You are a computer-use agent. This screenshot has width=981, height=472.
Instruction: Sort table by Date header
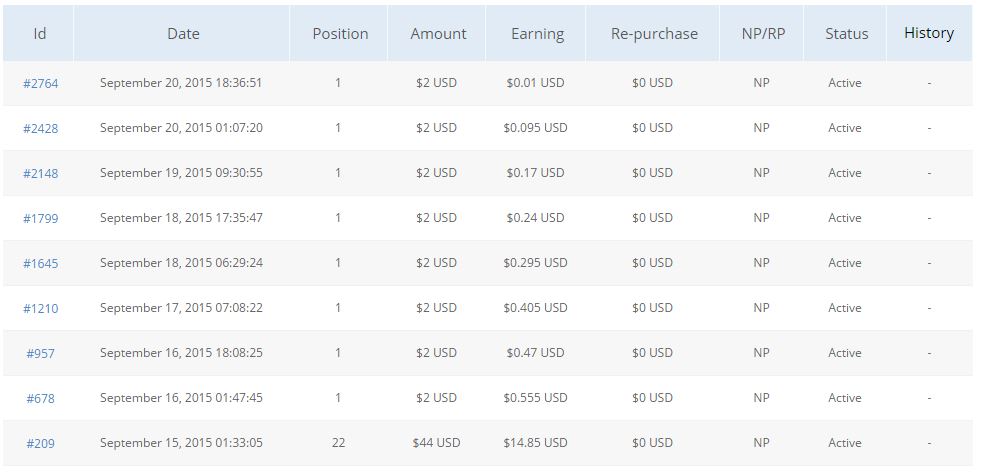click(x=183, y=33)
